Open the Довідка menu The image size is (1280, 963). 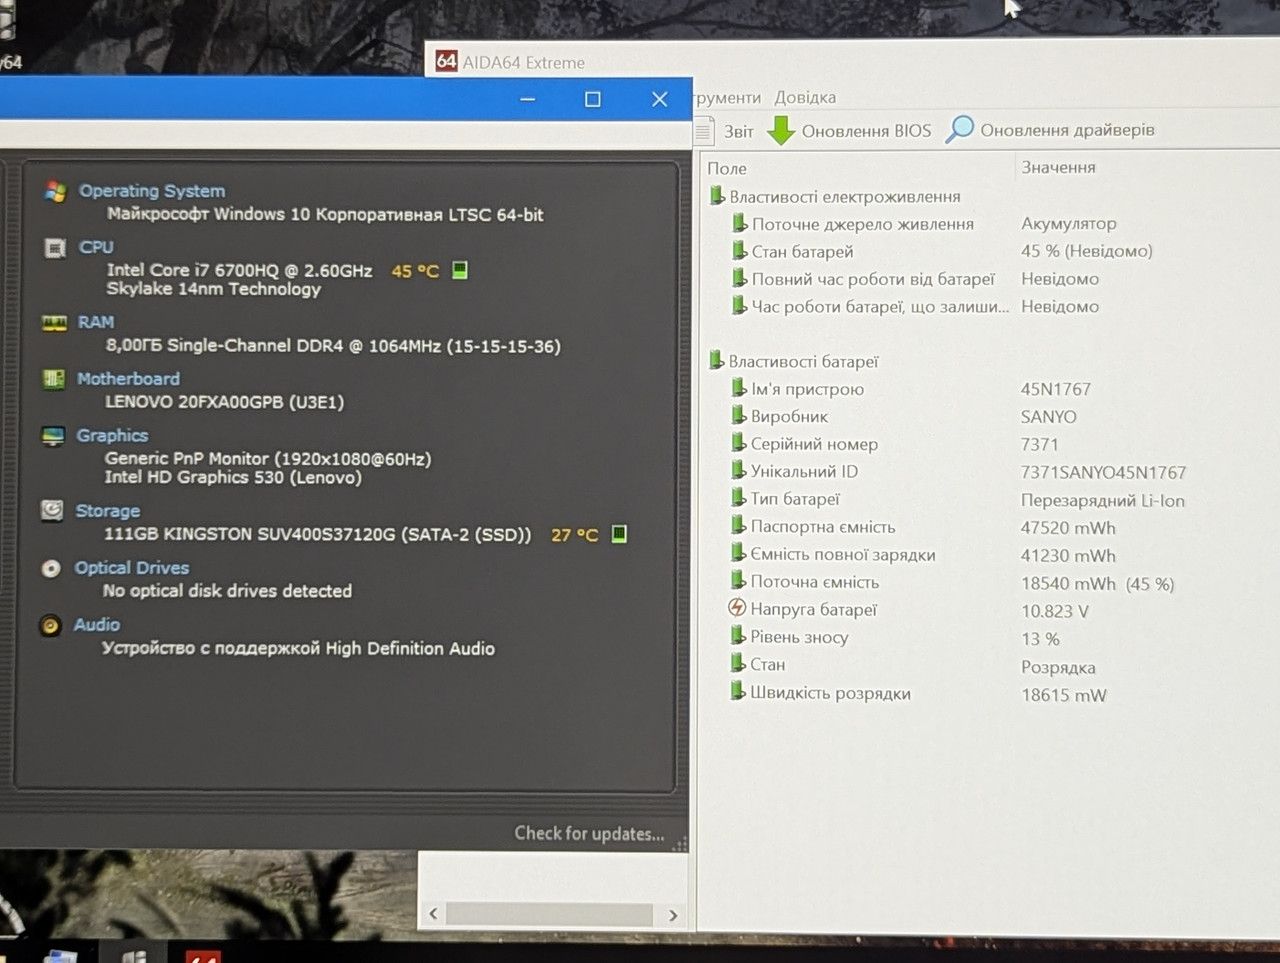805,97
